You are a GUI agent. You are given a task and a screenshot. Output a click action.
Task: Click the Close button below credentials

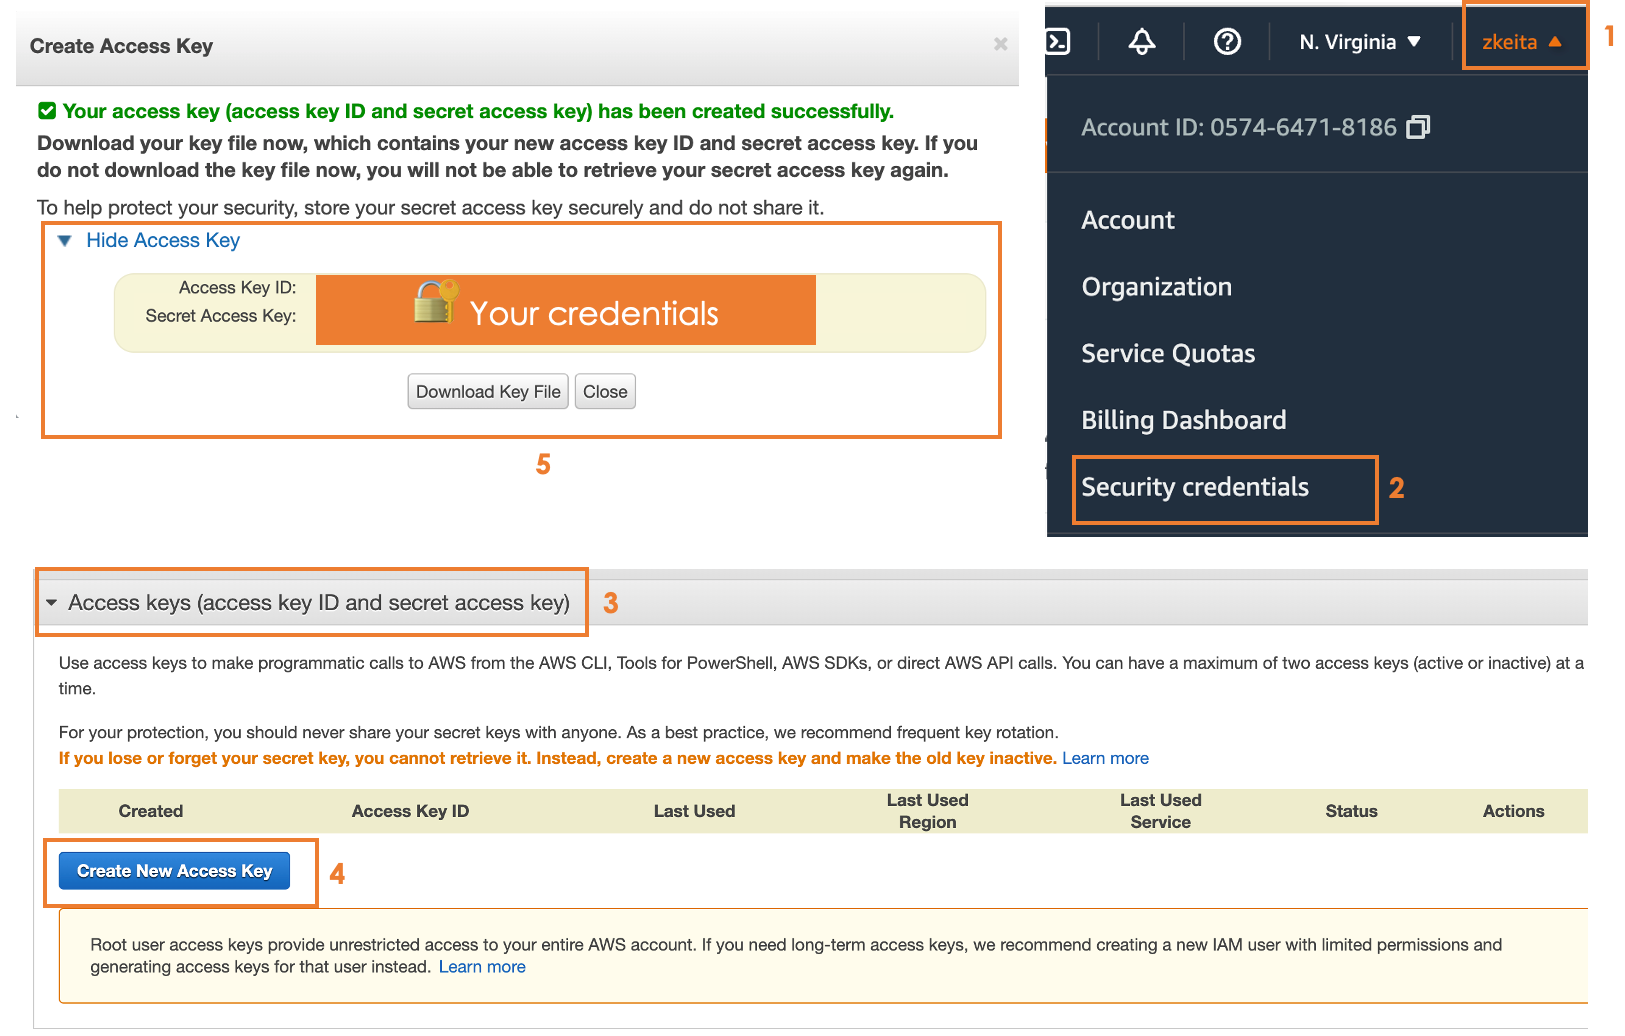point(605,392)
